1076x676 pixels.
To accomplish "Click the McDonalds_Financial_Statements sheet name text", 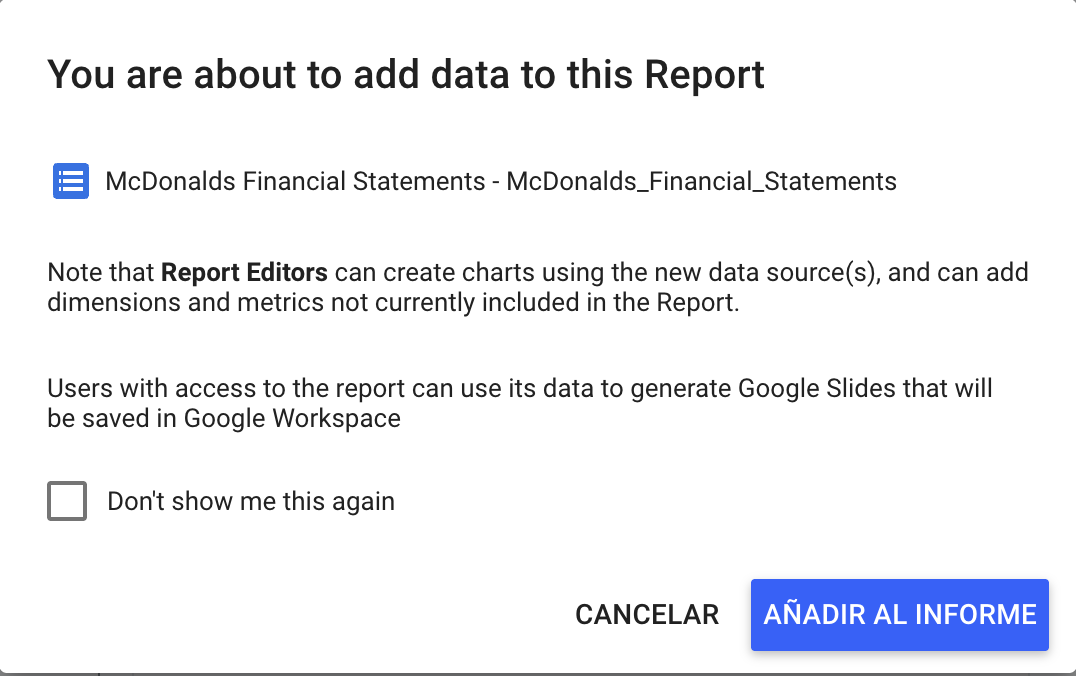I will 701,181.
